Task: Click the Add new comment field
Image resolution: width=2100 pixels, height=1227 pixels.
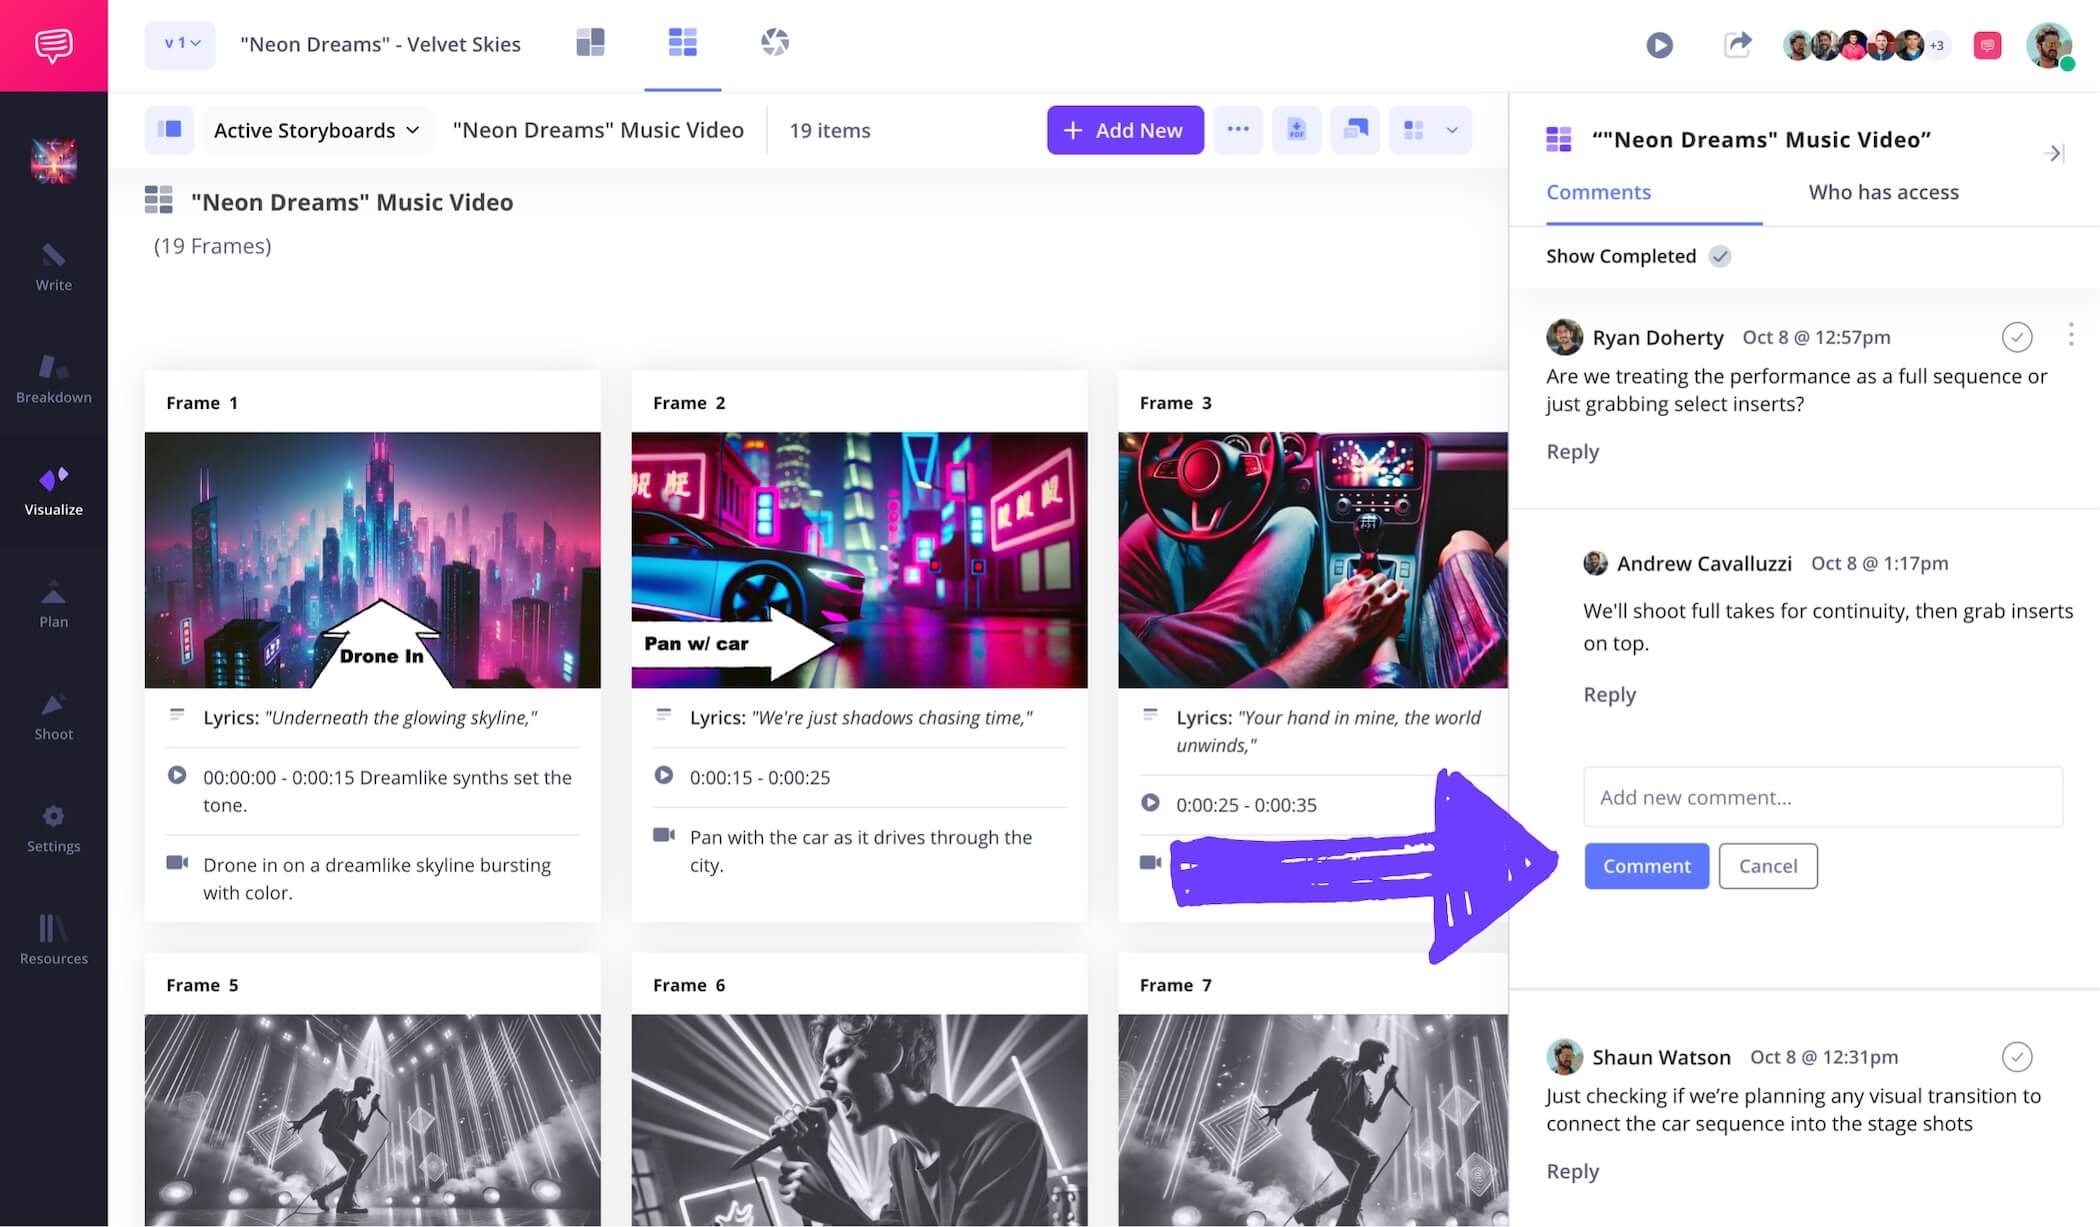Action: [x=1822, y=797]
